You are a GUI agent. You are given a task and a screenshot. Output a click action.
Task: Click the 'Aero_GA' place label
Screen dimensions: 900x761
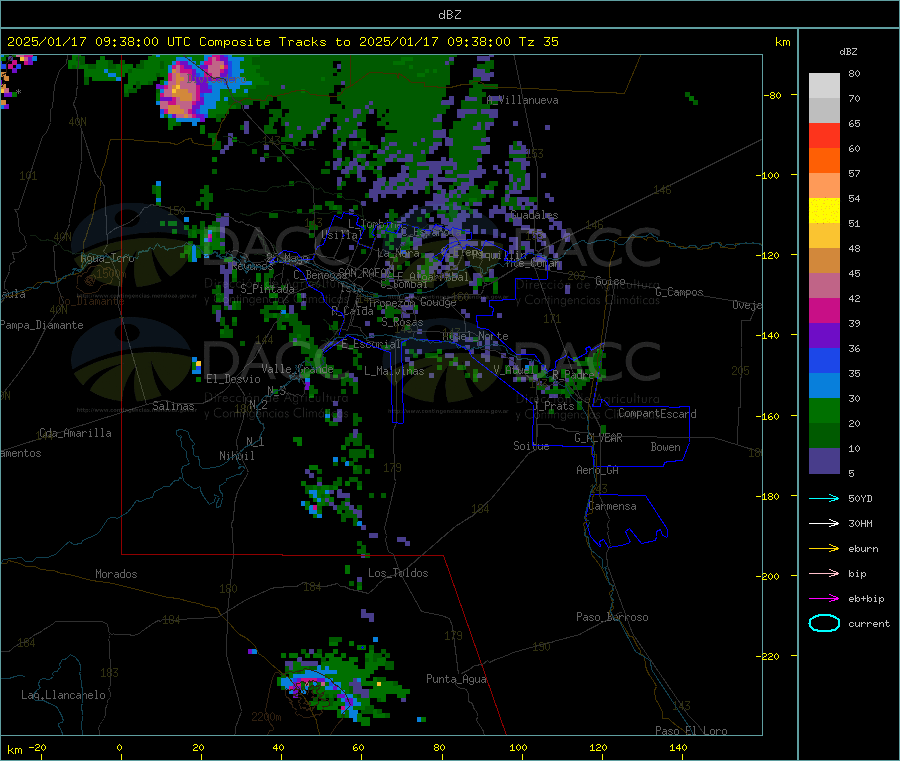point(597,470)
